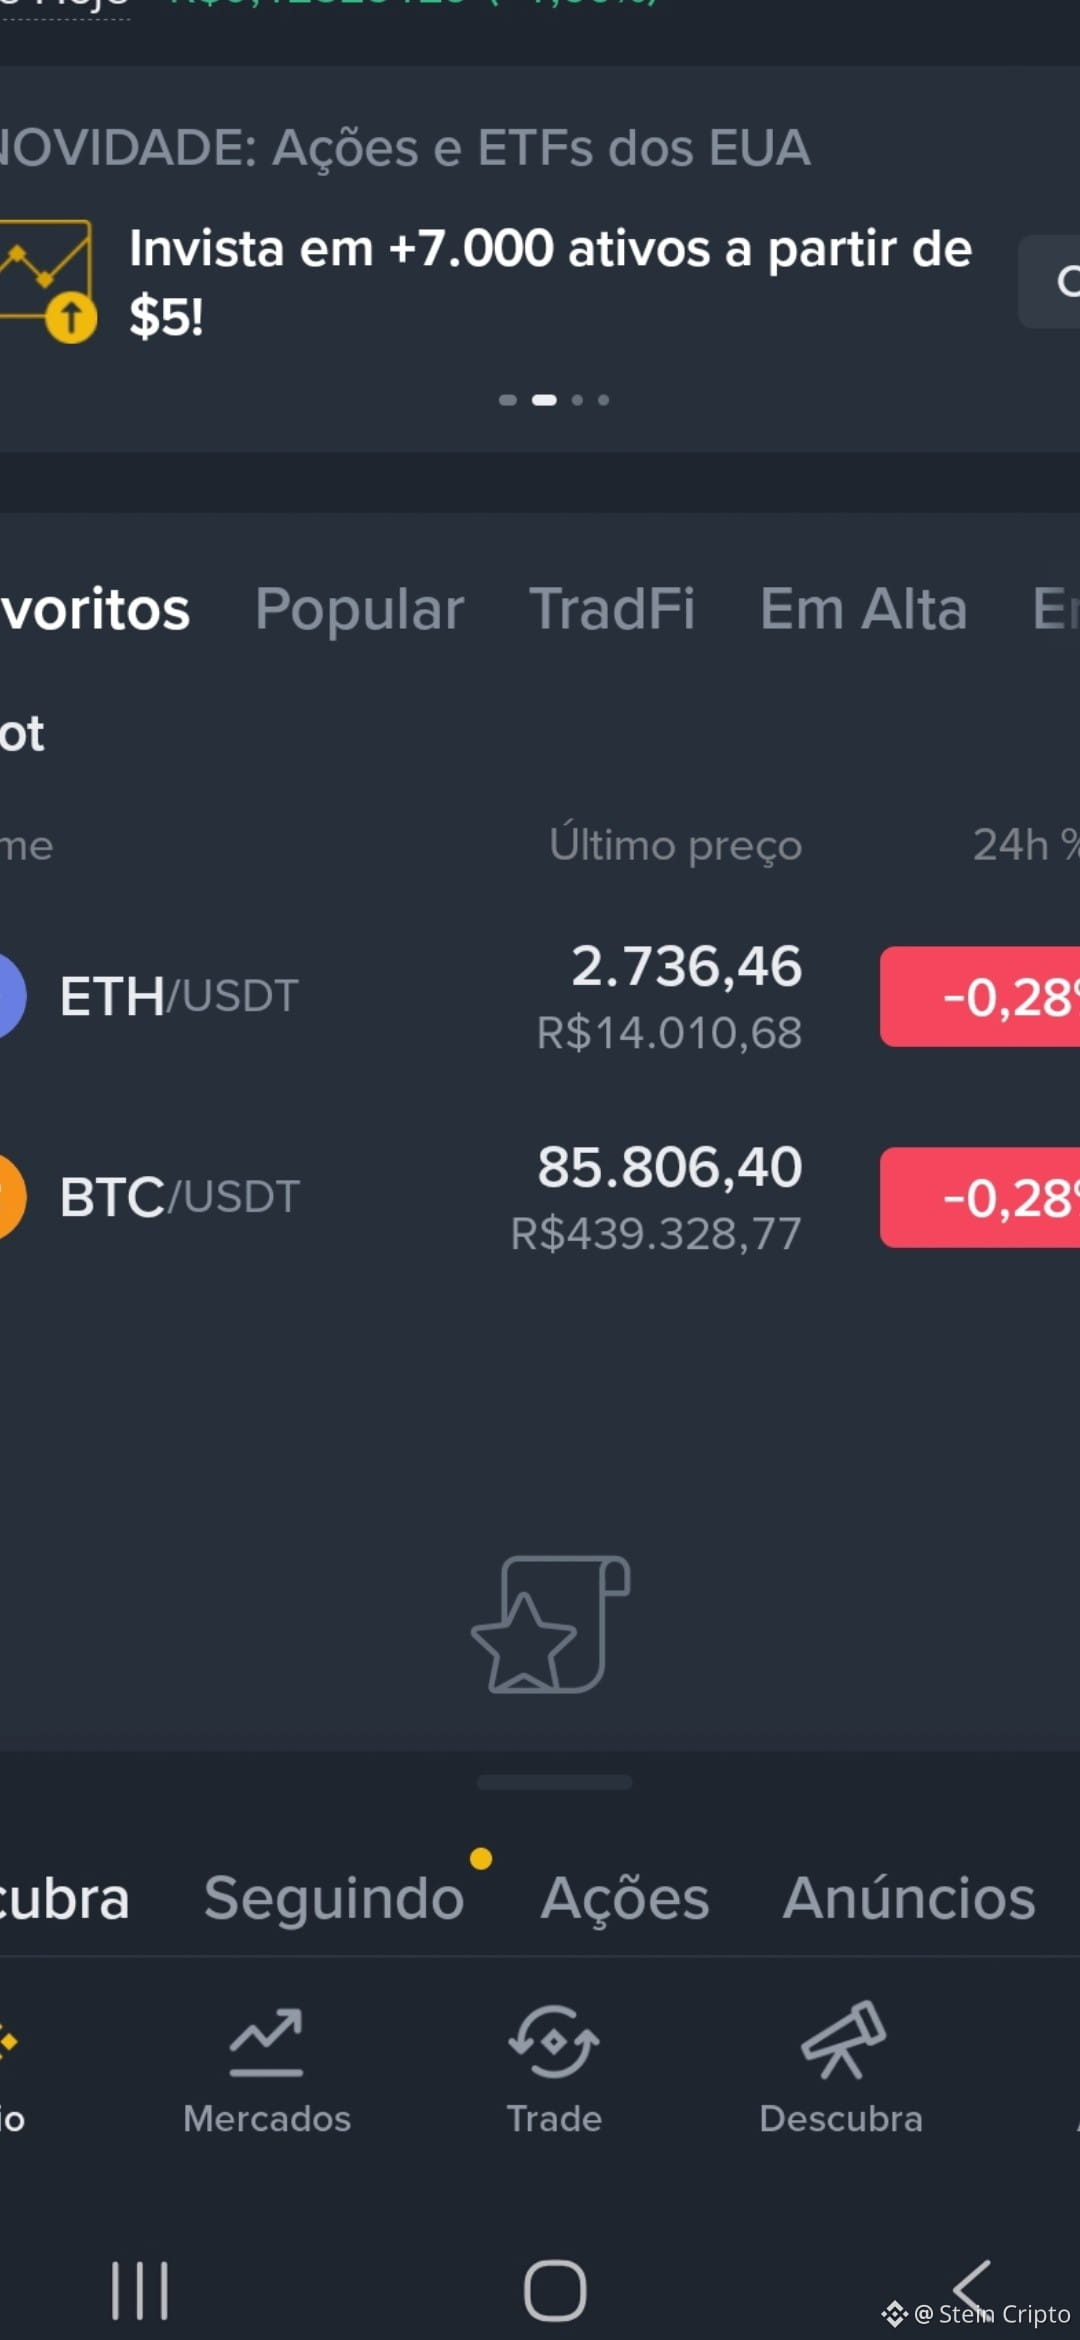Viewport: 1080px width, 2340px height.
Task: Tap the Android home button
Action: point(555,2290)
